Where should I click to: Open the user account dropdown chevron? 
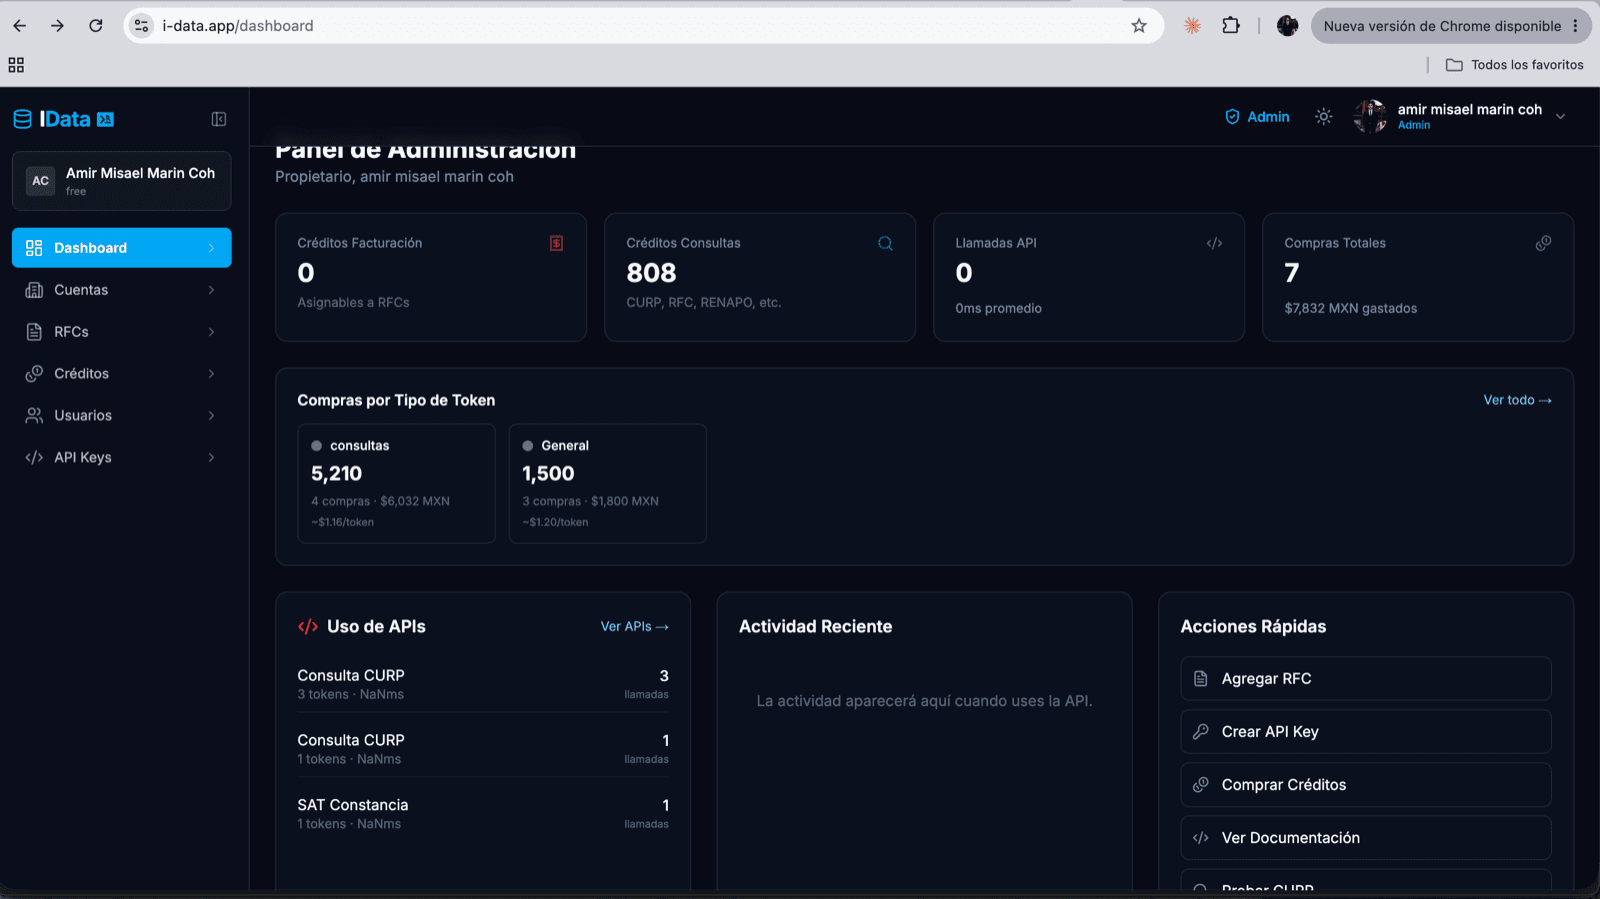[1560, 117]
